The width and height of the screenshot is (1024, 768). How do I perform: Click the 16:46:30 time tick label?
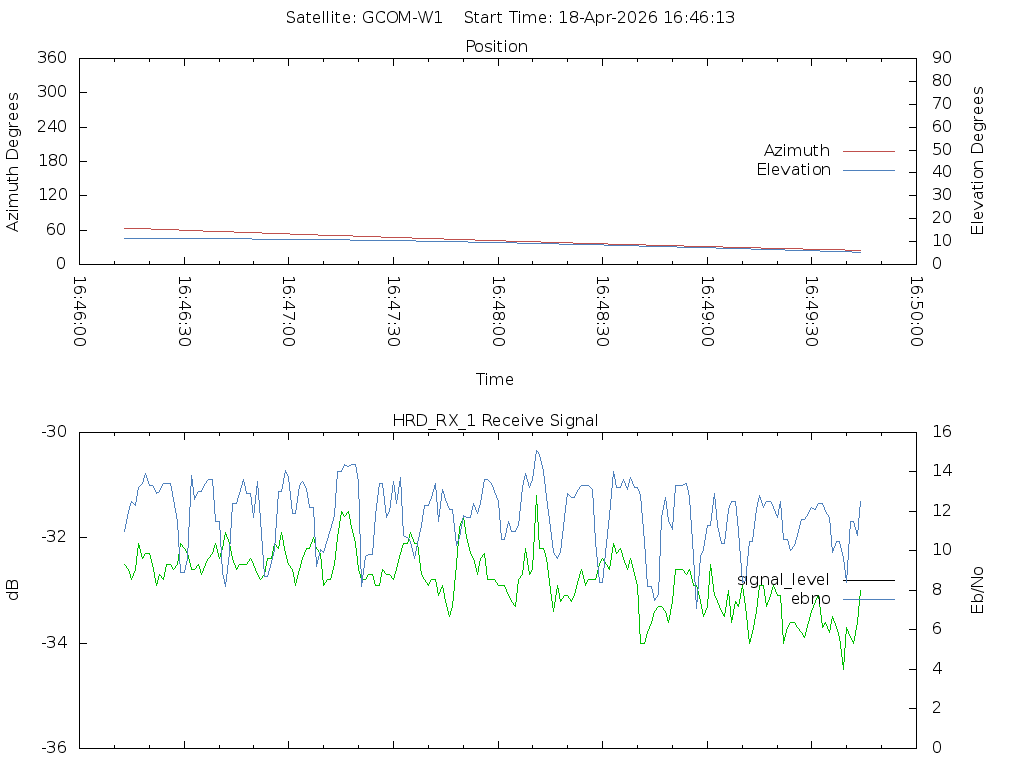[184, 311]
